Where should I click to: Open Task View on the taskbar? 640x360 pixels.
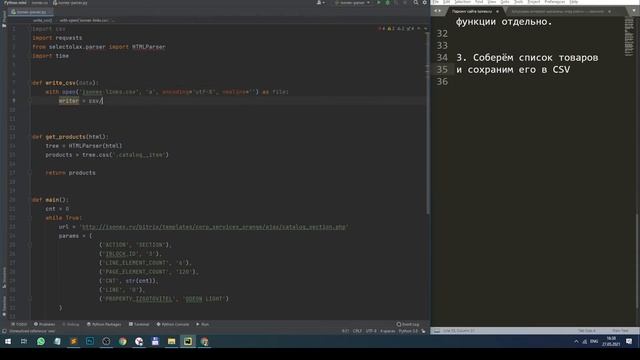pos(24,341)
